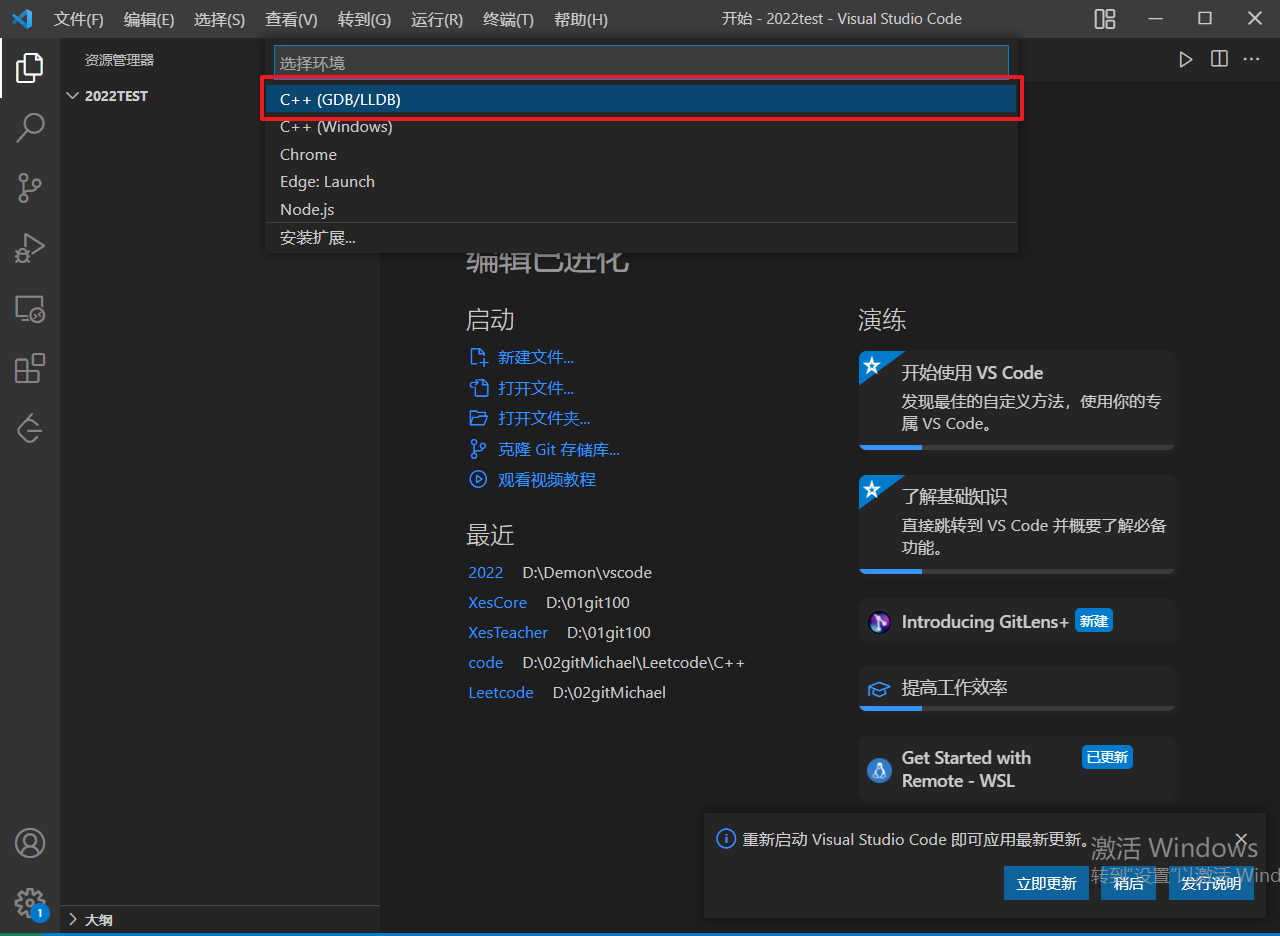Open recent folder code

coord(486,663)
